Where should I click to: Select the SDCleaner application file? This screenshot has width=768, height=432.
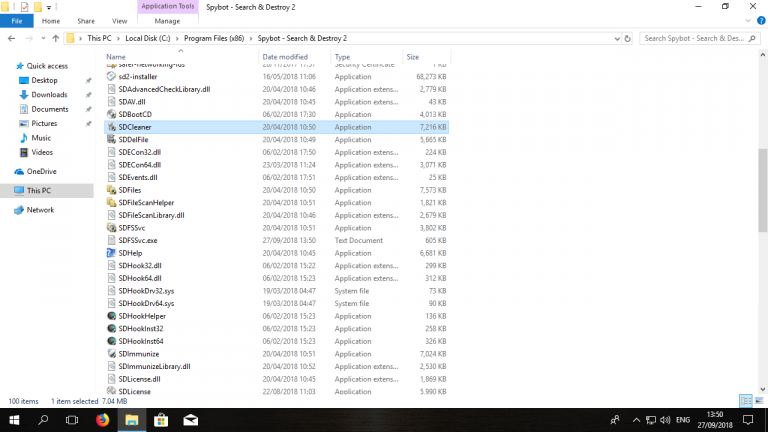[x=135, y=127]
